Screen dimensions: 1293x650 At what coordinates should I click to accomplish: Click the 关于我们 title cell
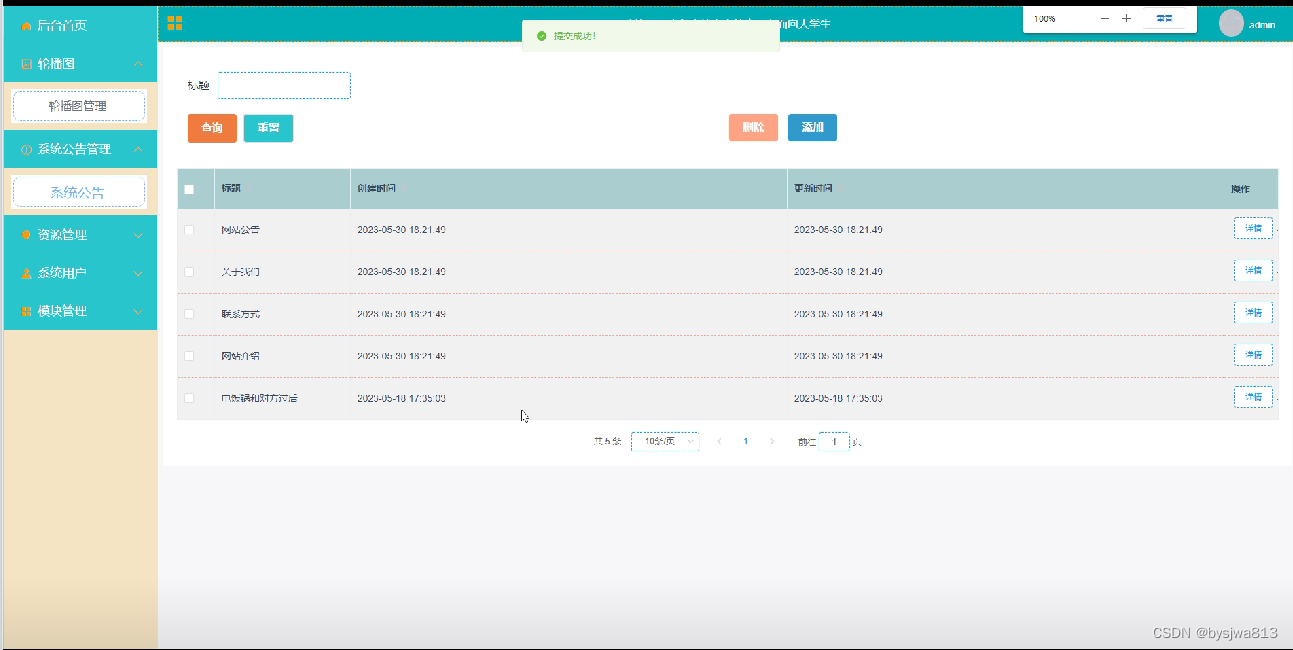[x=241, y=272]
